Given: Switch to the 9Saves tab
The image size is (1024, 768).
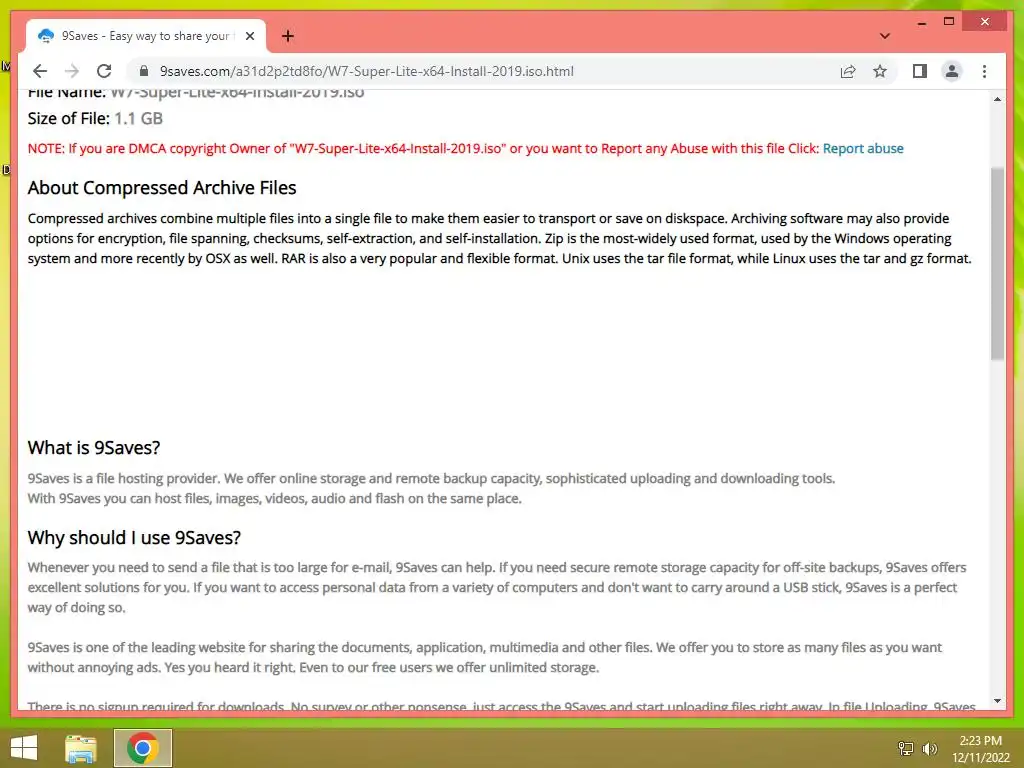Looking at the screenshot, I should click(x=145, y=36).
